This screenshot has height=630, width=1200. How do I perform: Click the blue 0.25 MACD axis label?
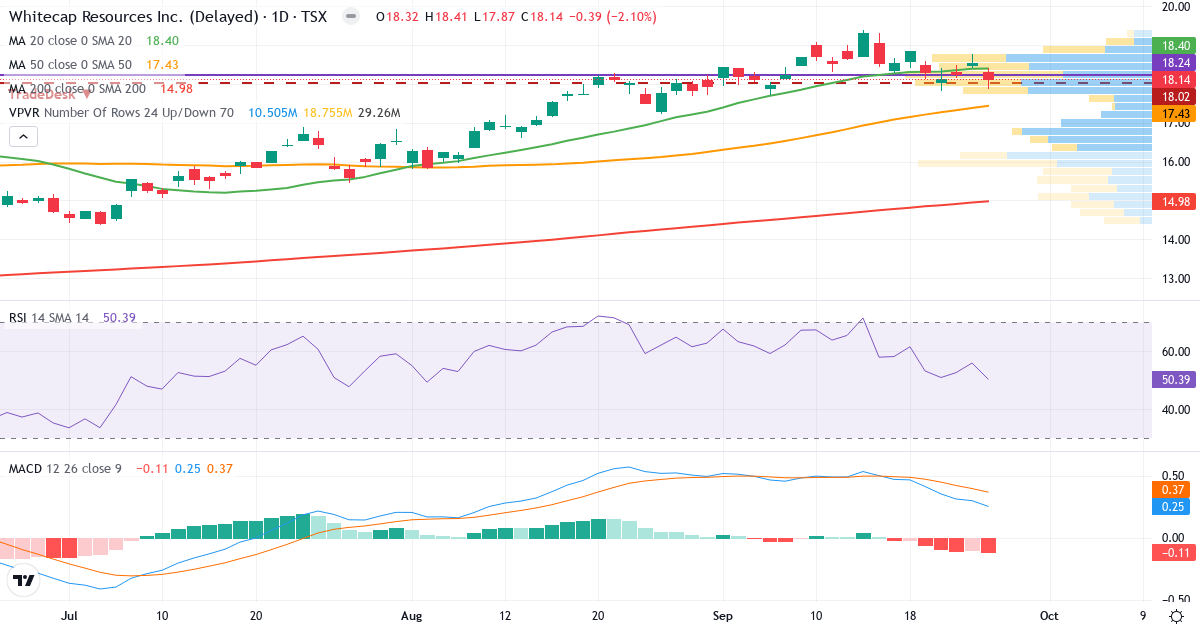tap(1173, 506)
